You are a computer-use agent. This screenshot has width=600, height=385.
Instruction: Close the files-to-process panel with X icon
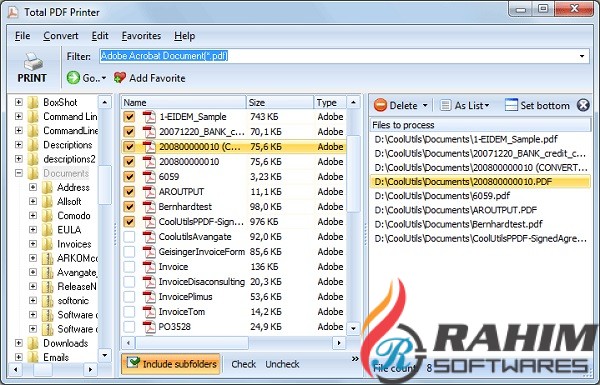pos(583,105)
